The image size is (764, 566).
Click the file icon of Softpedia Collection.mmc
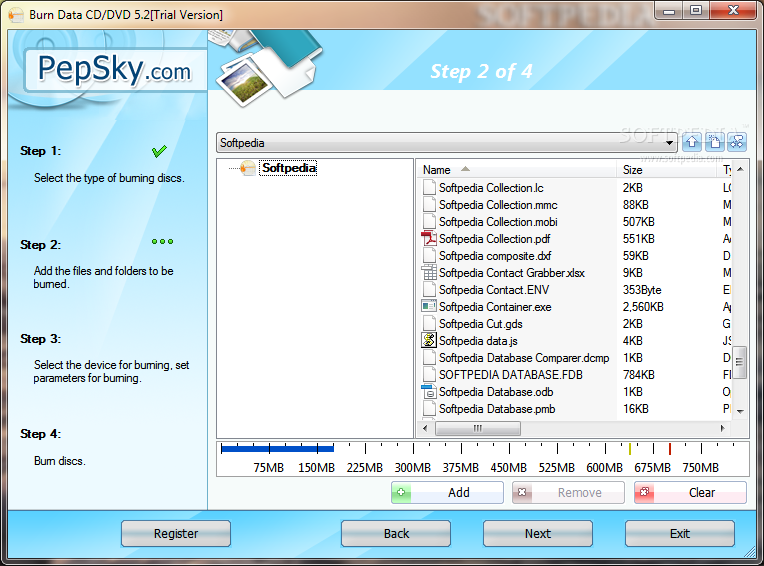[x=429, y=205]
